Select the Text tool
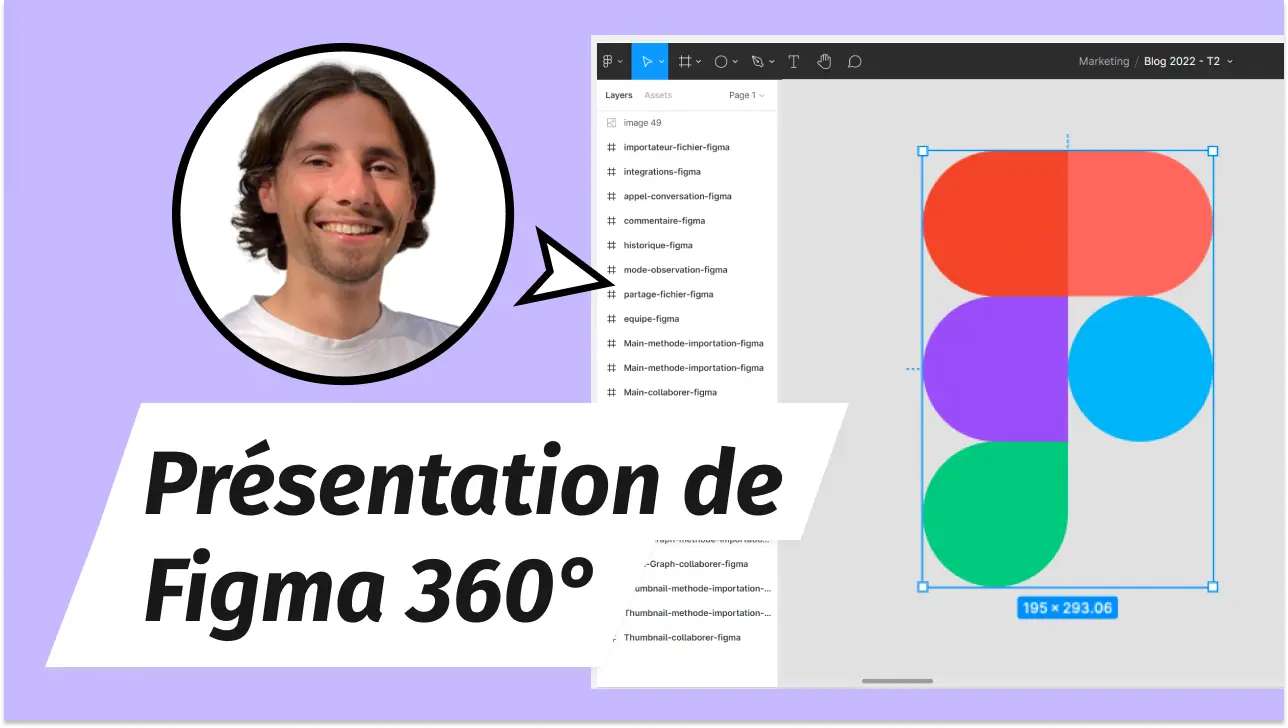1288x728 pixels. (x=794, y=62)
